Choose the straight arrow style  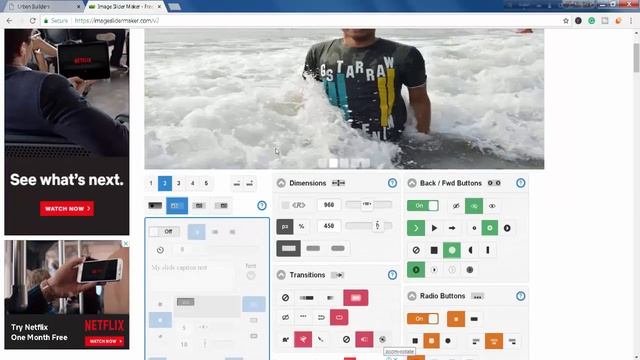coord(452,228)
